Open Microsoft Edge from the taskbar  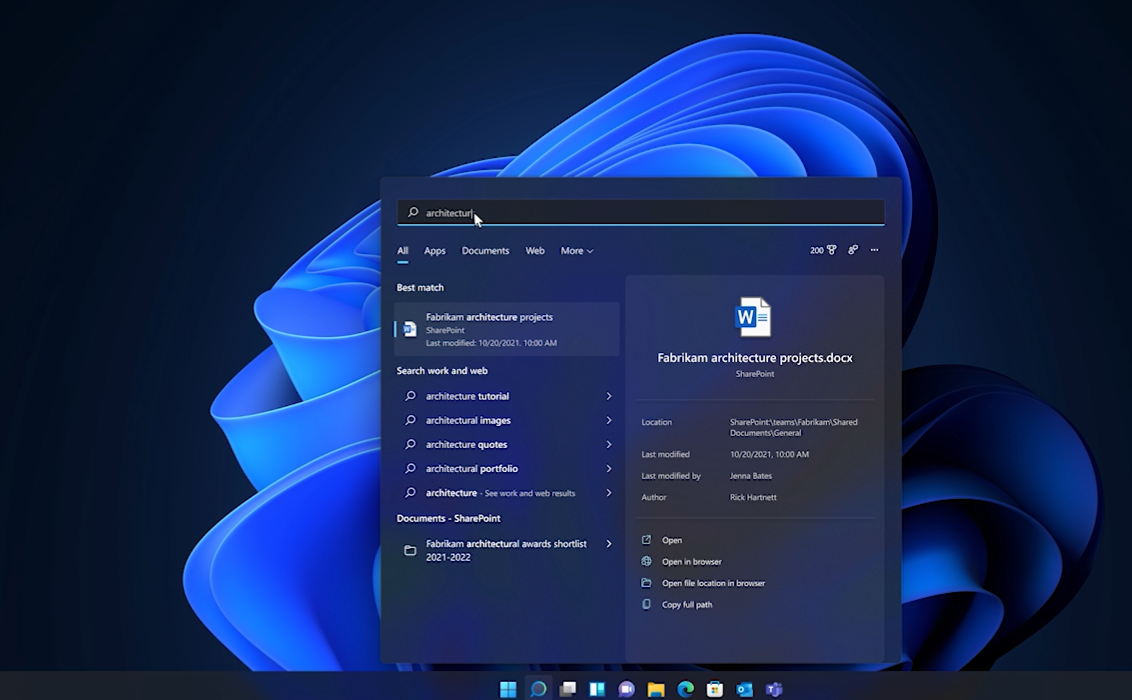(685, 689)
